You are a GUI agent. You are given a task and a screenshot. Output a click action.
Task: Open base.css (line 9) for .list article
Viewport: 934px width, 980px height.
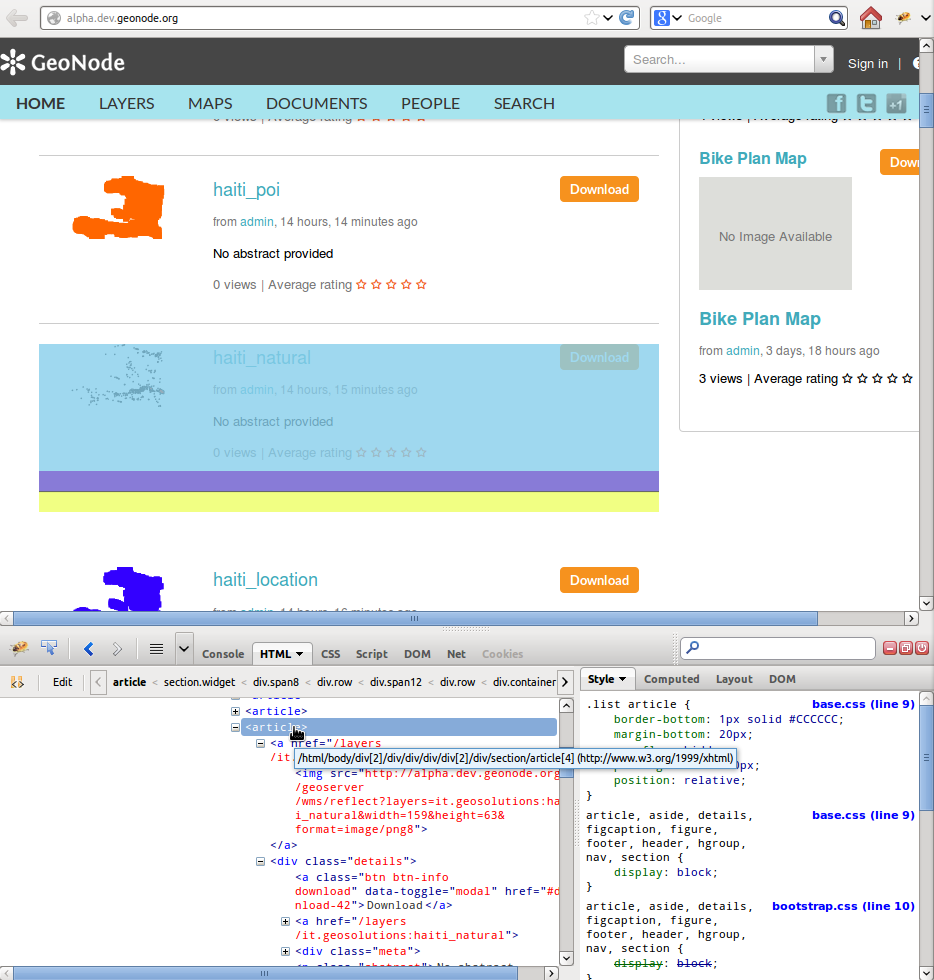[x=863, y=704]
